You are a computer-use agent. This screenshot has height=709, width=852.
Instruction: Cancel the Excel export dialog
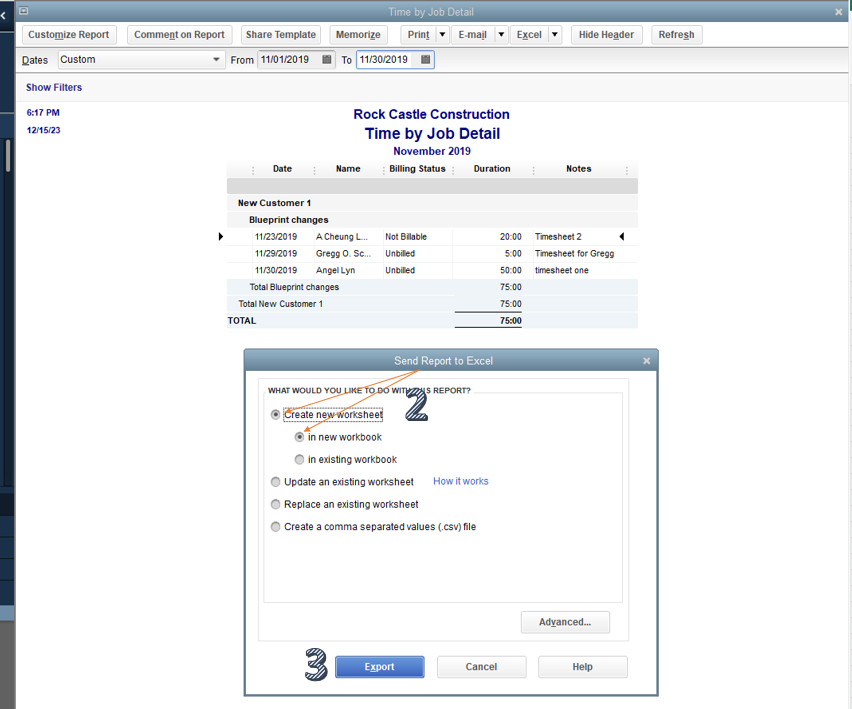pos(481,667)
